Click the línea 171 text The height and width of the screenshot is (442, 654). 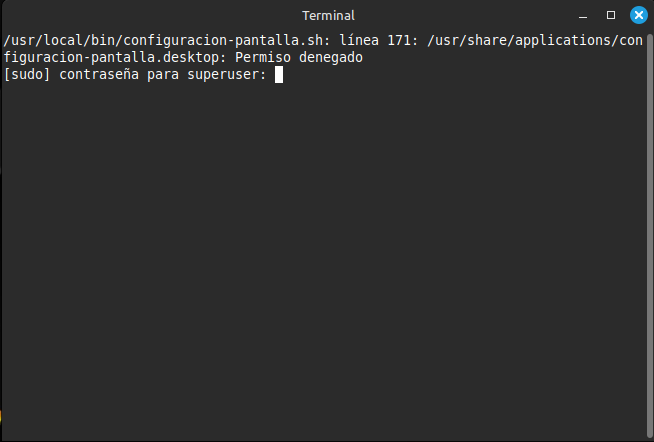click(375, 40)
